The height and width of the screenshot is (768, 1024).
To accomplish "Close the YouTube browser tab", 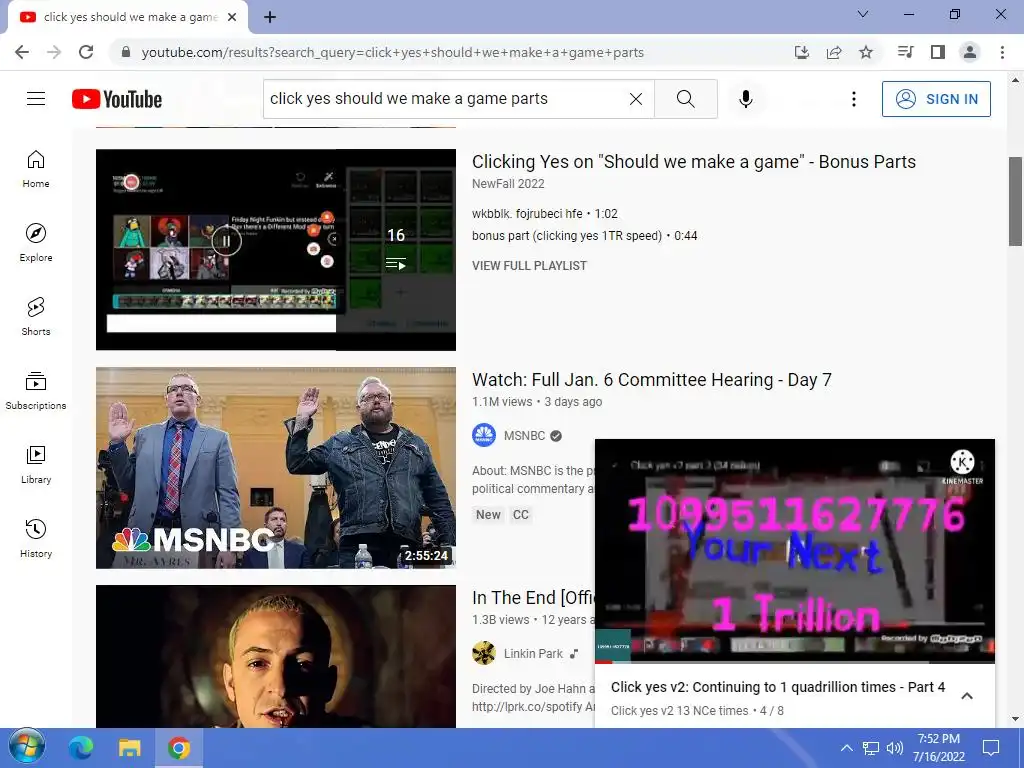I will (x=232, y=17).
